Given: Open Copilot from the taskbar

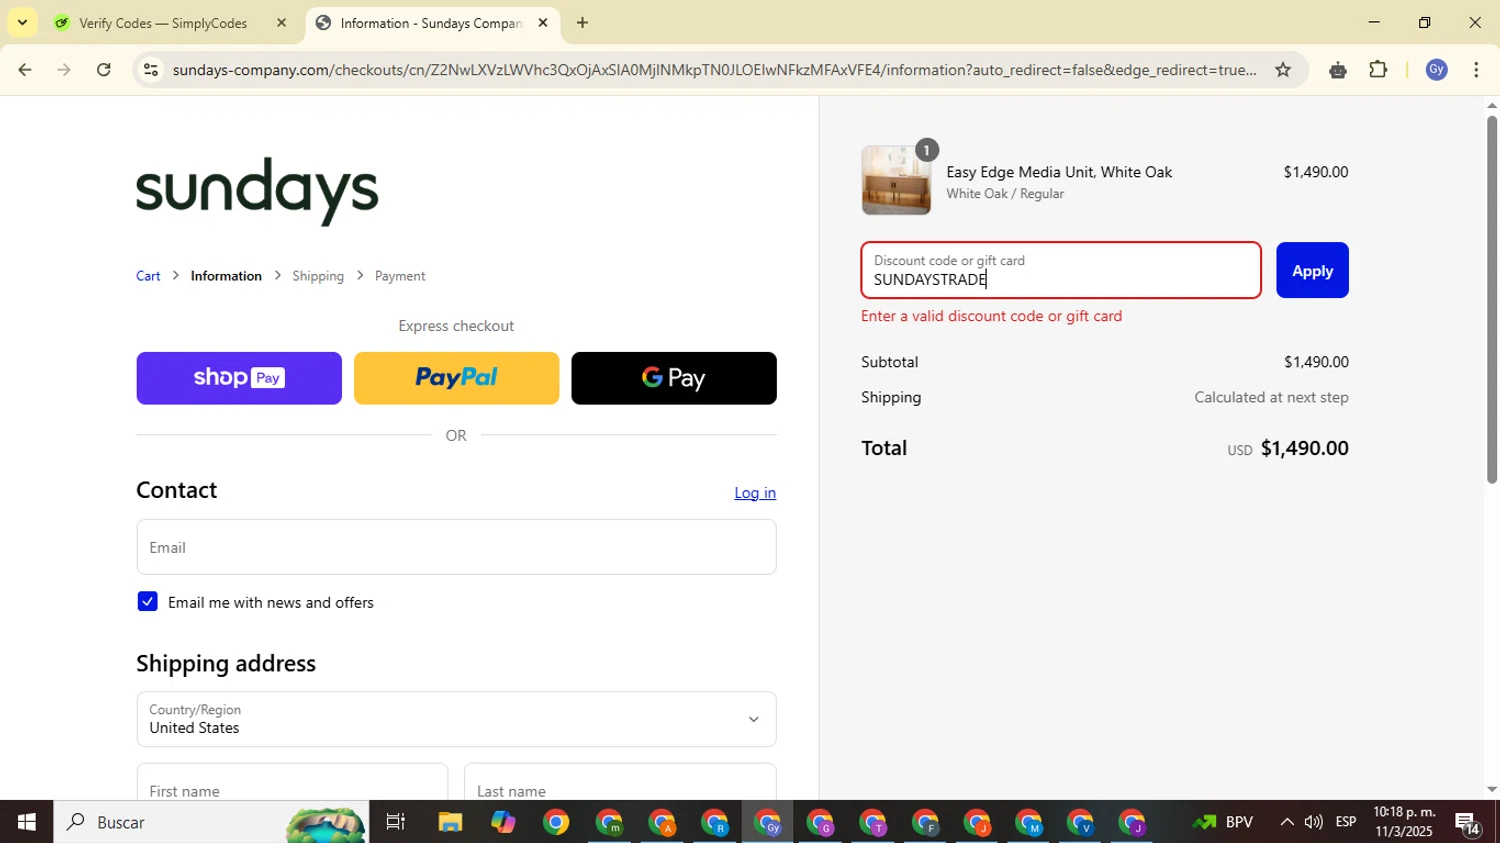Looking at the screenshot, I should coord(503,822).
